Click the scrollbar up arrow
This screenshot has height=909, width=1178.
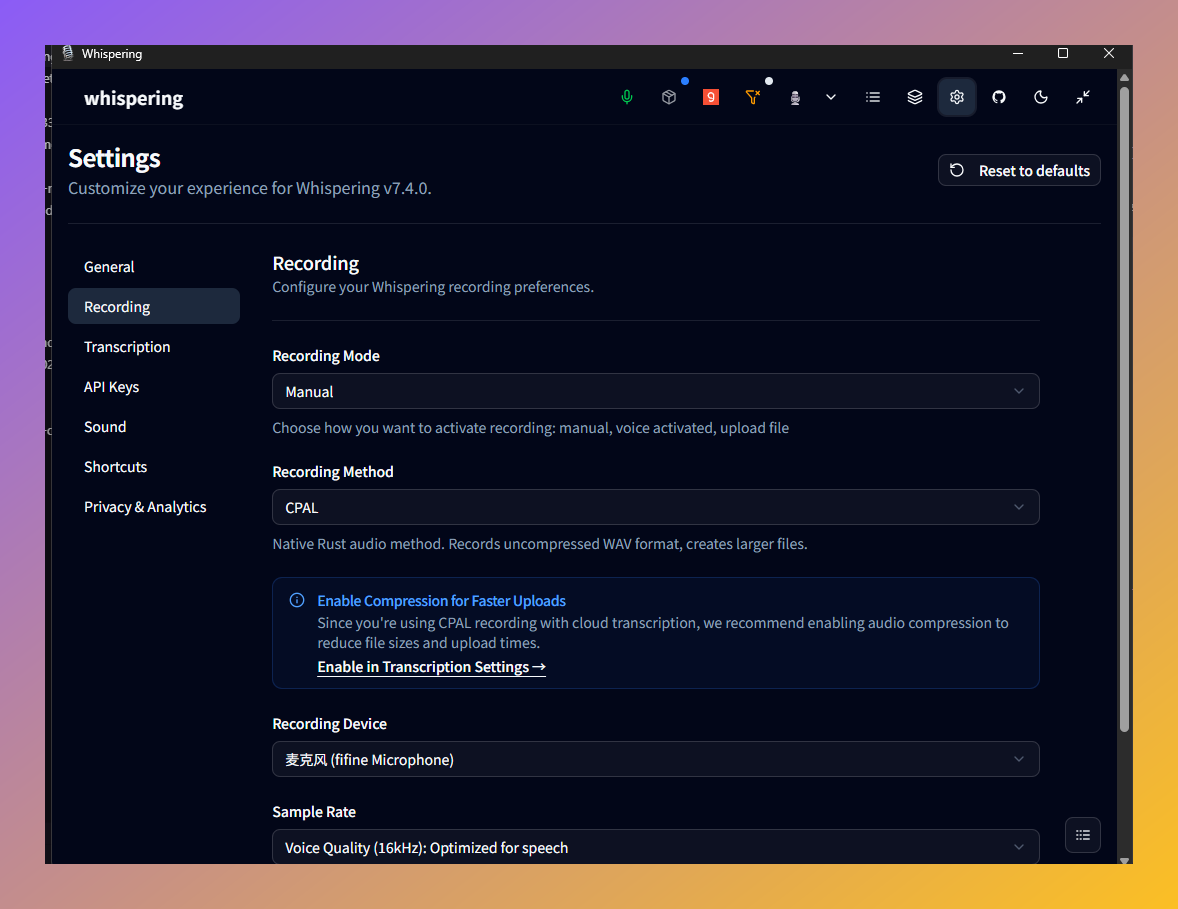pos(1124,77)
